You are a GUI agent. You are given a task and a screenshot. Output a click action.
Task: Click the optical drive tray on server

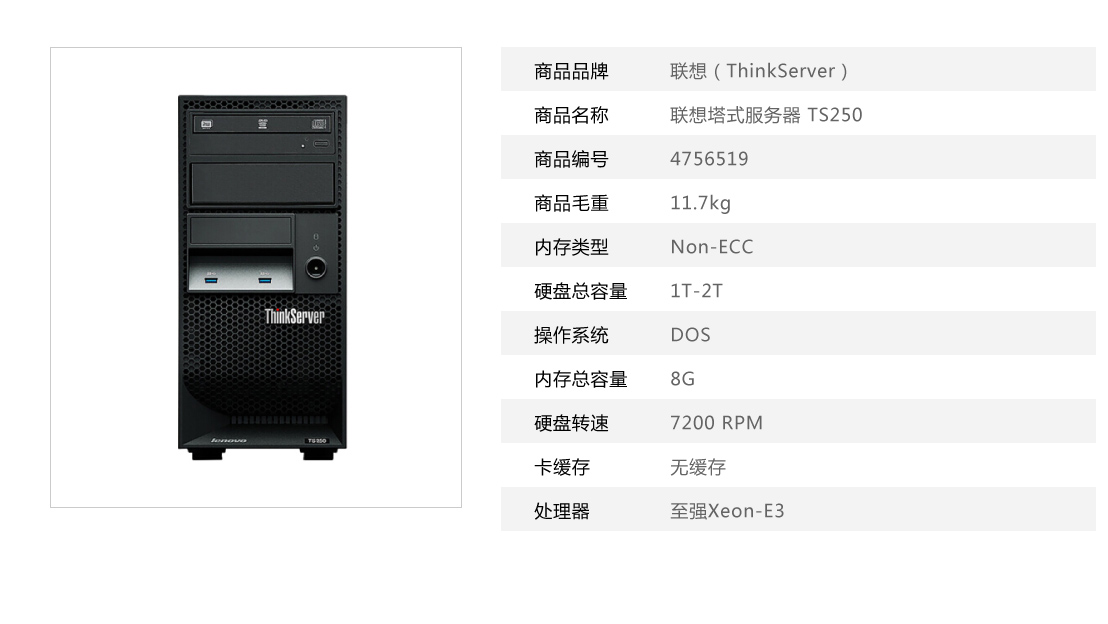pyautogui.click(x=262, y=124)
